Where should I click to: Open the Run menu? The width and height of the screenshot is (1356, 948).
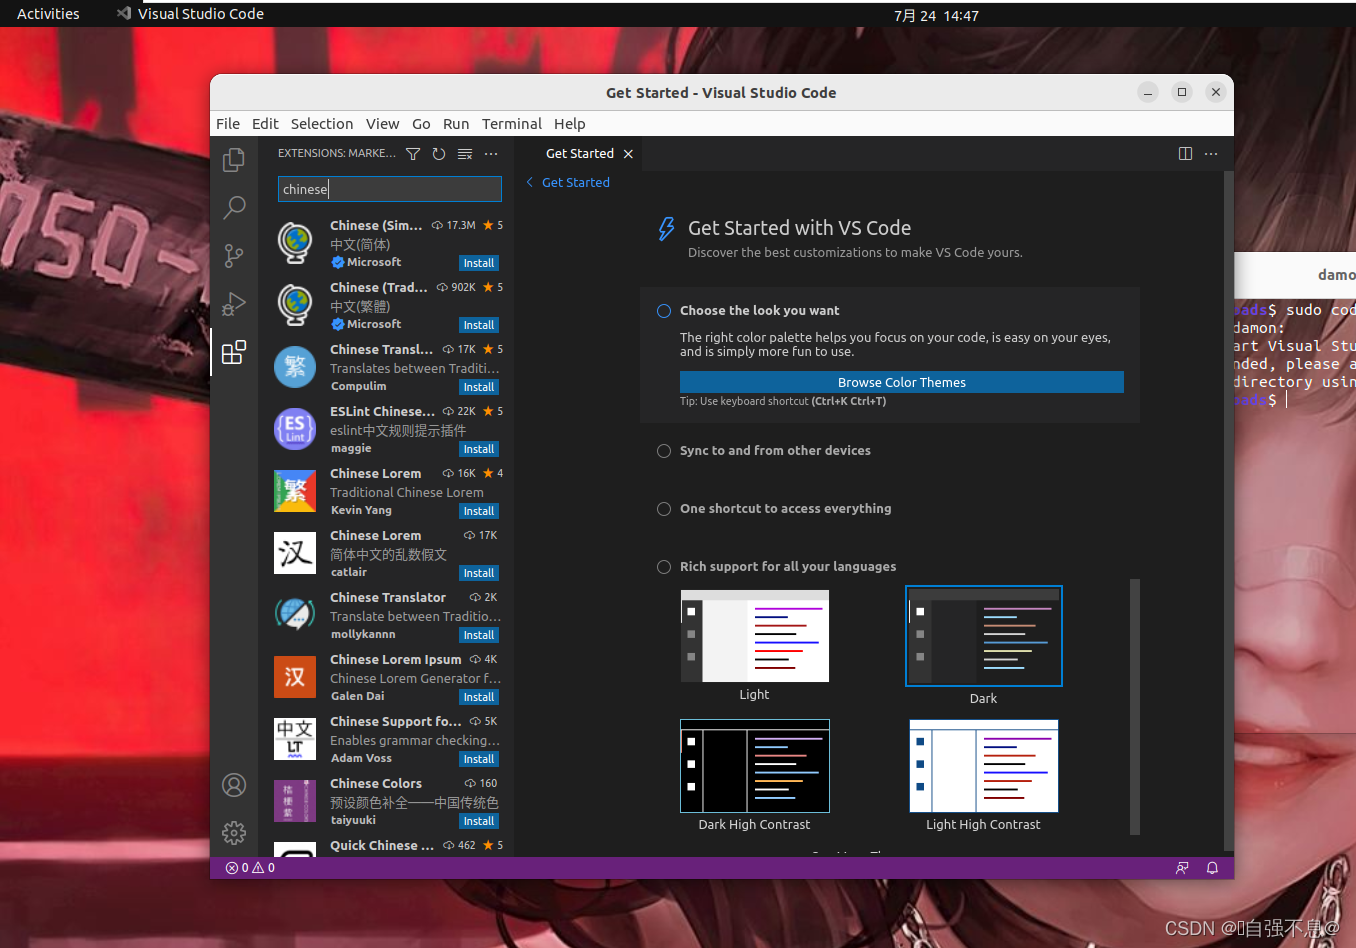tap(456, 124)
